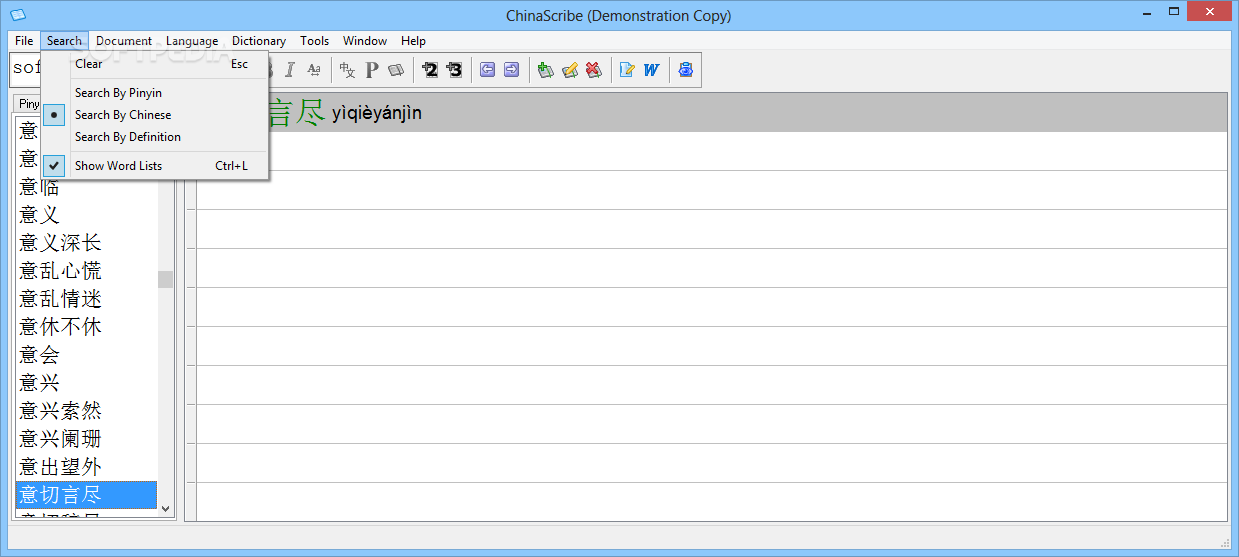Select word 意义 in list

coord(86,215)
